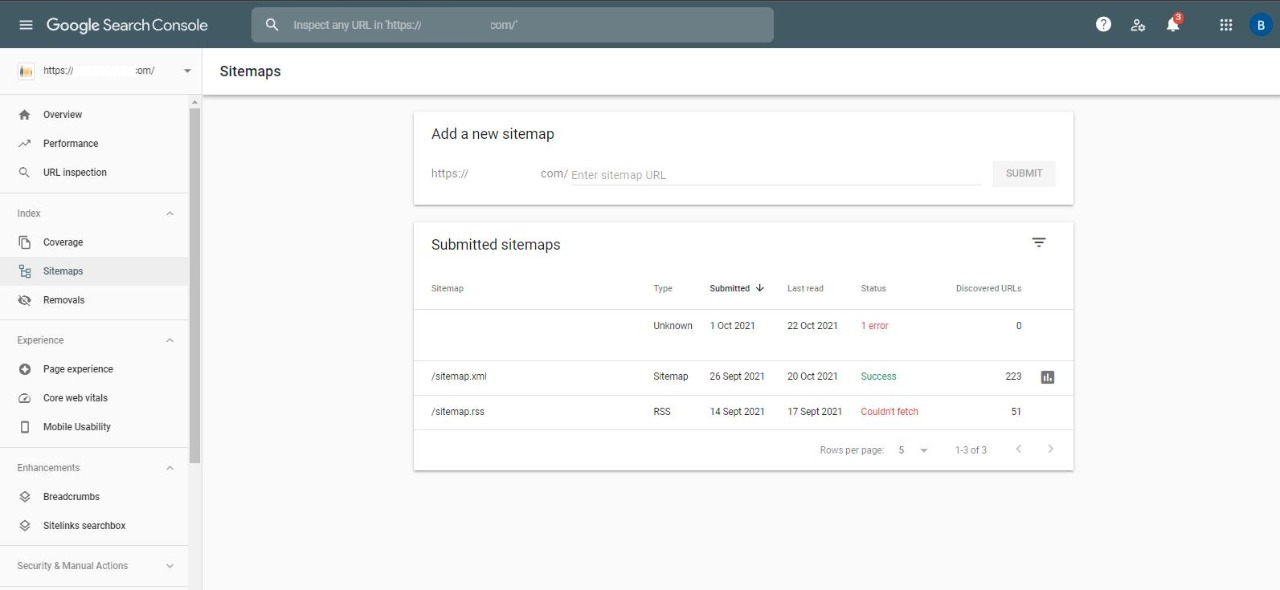Click the Page experience plus icon
Viewport: 1280px width, 590px height.
coord(25,369)
